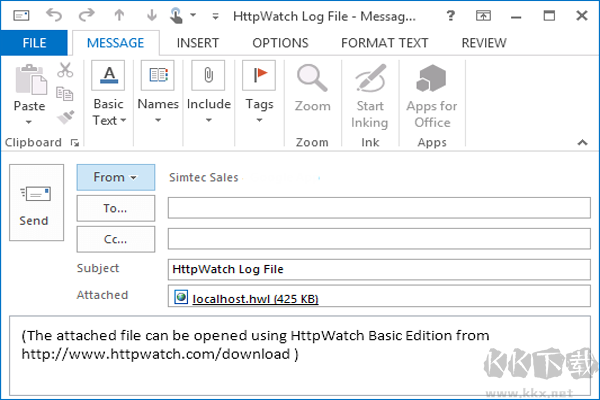Open the From account dropdown
The height and width of the screenshot is (400, 600).
click(x=116, y=178)
